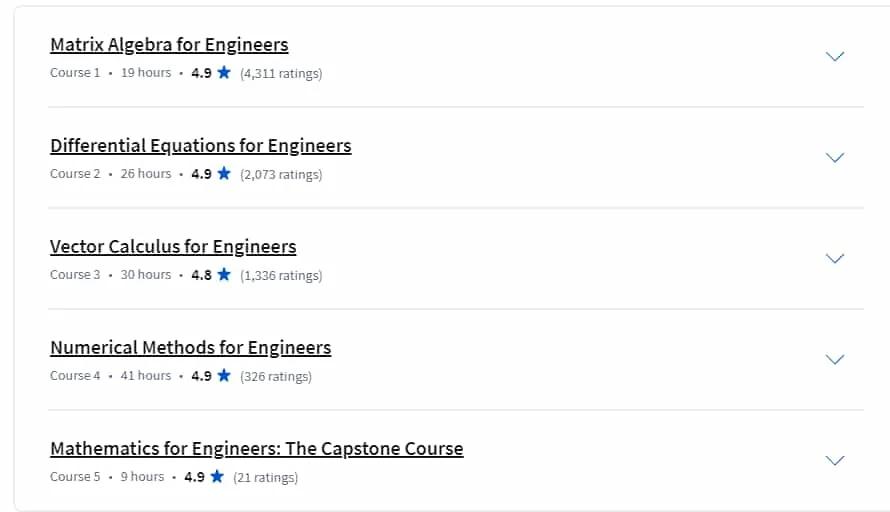Click the star next to the 4.8 rating
Screen dimensions: 890x512
click(x=224, y=274)
